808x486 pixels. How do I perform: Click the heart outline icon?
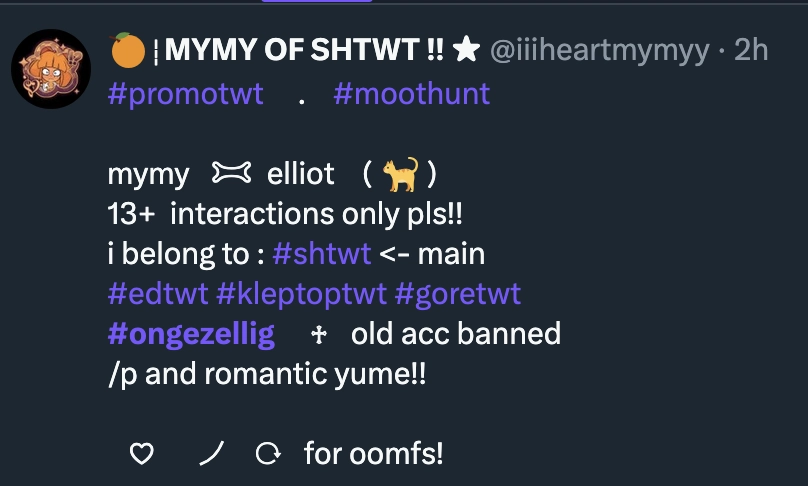(x=142, y=455)
